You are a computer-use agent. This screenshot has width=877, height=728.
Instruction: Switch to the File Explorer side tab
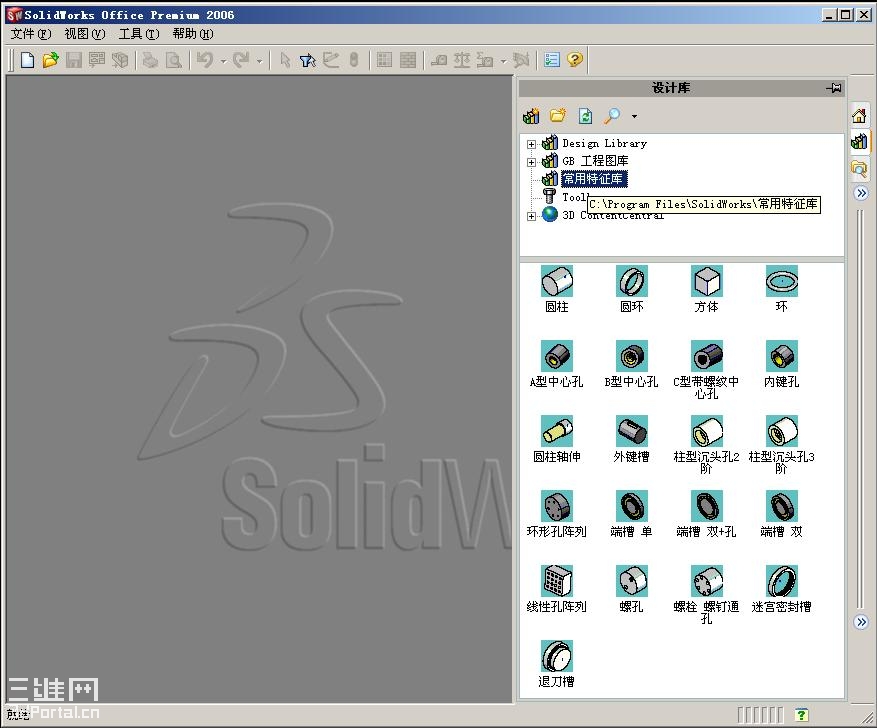coord(859,168)
